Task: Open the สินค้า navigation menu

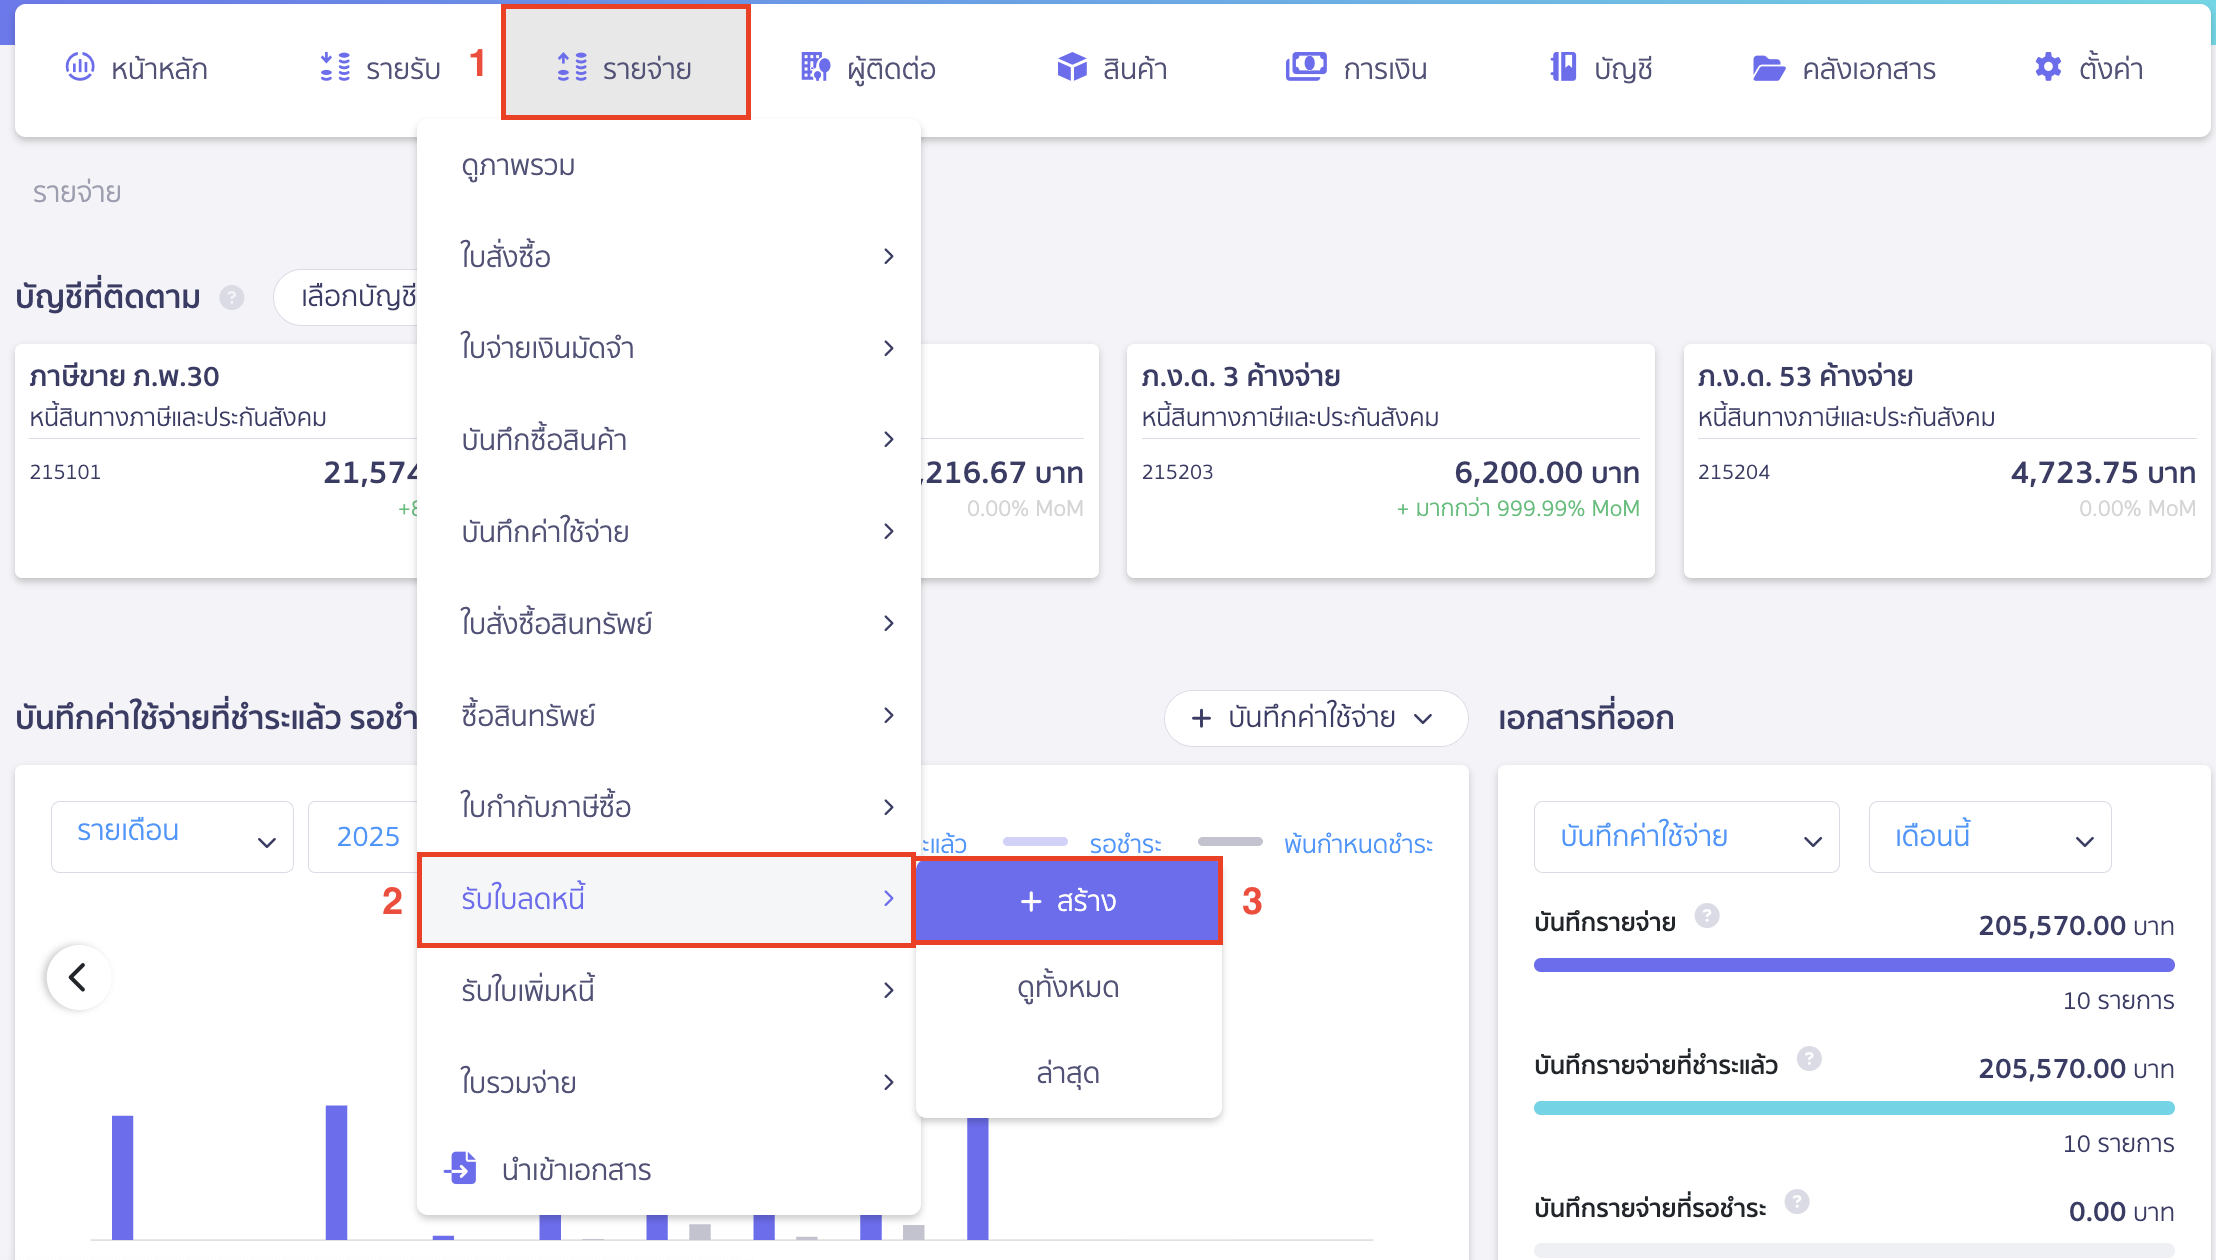Action: [1112, 68]
